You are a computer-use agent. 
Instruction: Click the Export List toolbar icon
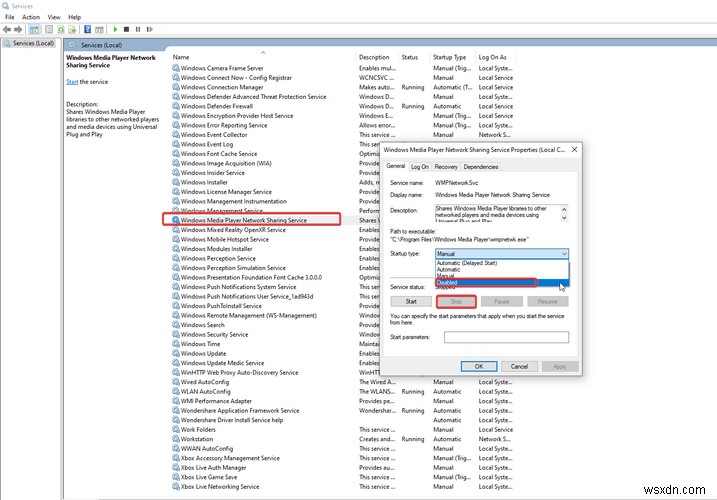point(72,29)
